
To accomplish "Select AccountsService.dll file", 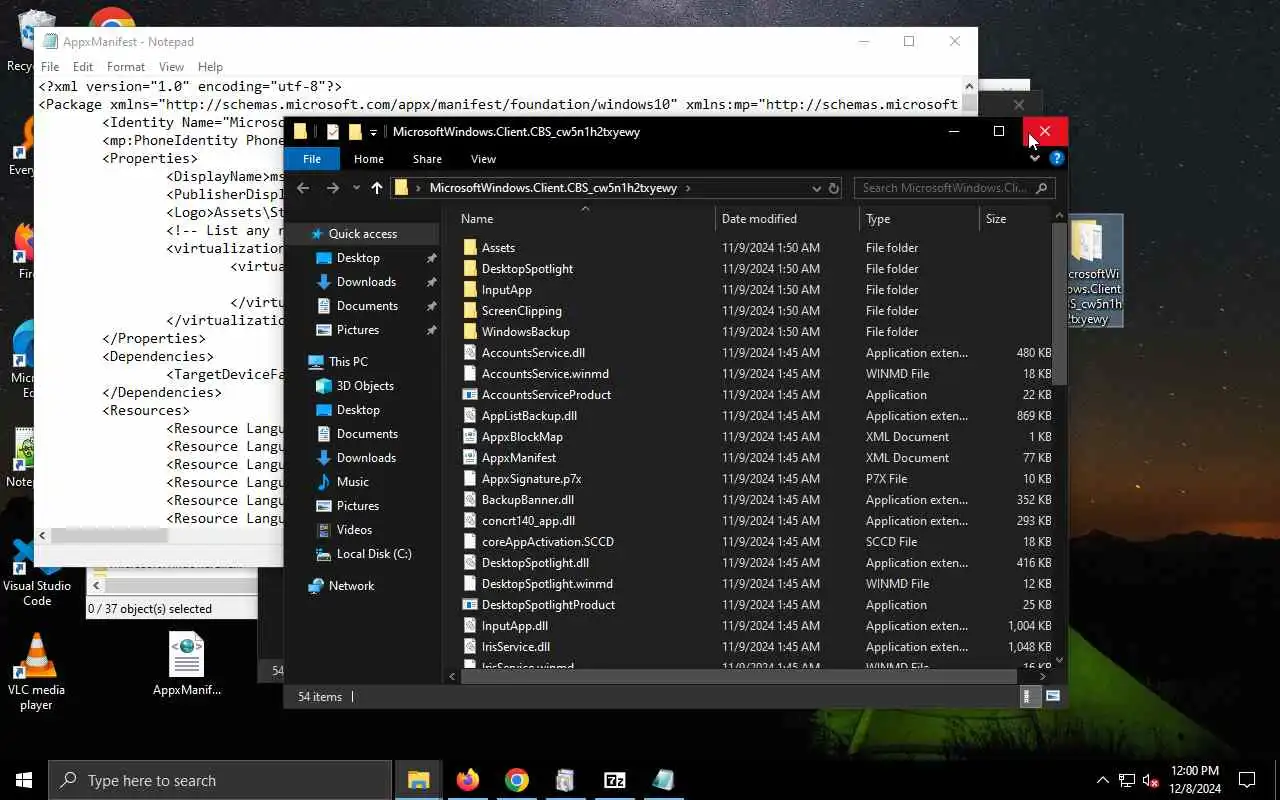I will 533,353.
